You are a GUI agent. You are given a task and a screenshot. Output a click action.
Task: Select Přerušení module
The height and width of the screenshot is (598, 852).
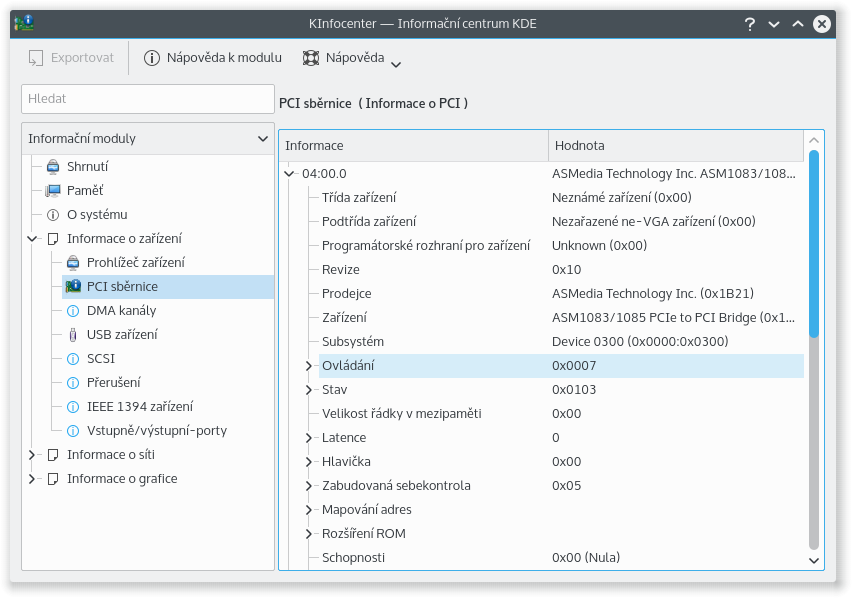114,382
